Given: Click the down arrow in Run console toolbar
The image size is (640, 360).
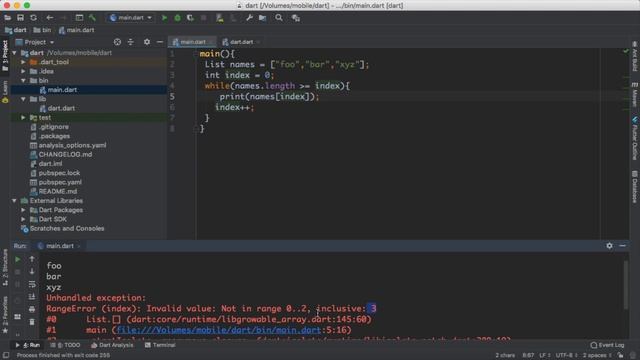Looking at the screenshot, I should coord(32,271).
